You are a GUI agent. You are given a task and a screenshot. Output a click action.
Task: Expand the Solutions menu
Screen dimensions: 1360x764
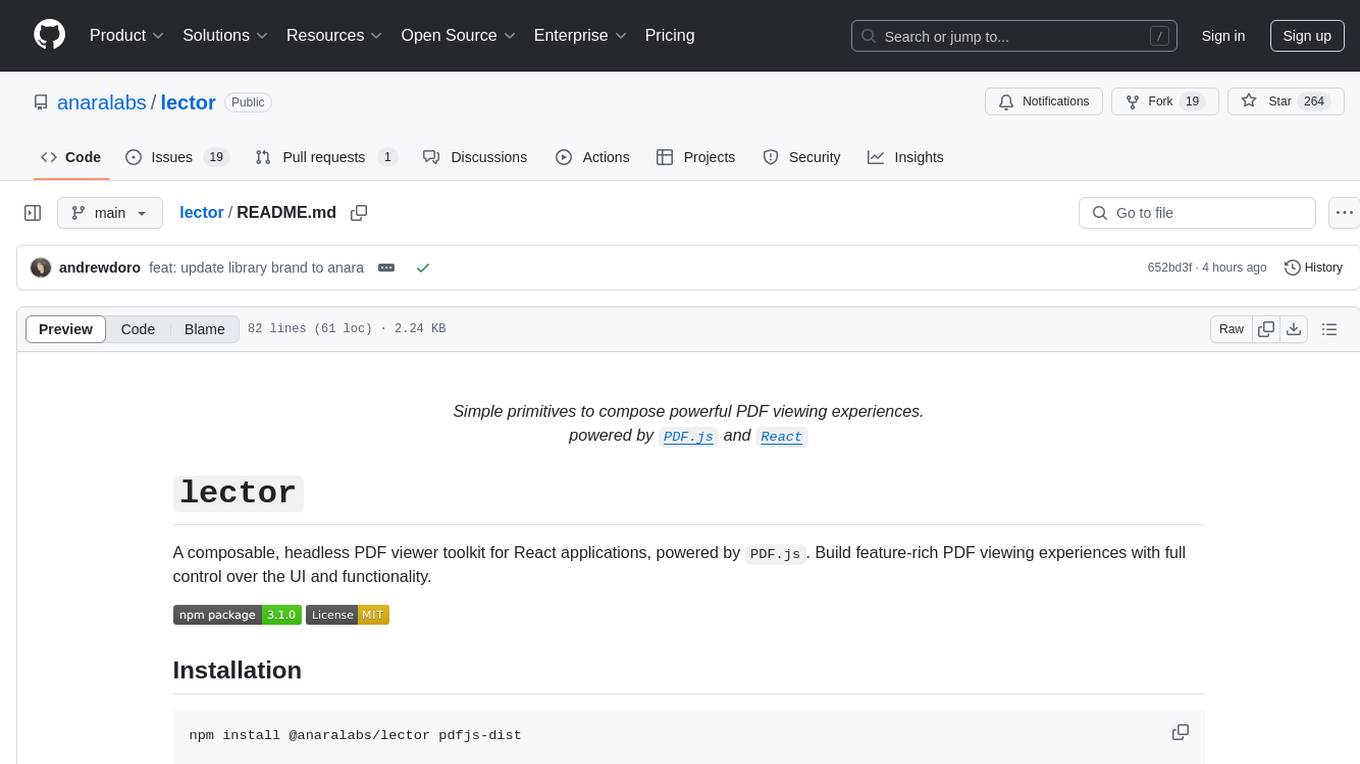click(225, 35)
